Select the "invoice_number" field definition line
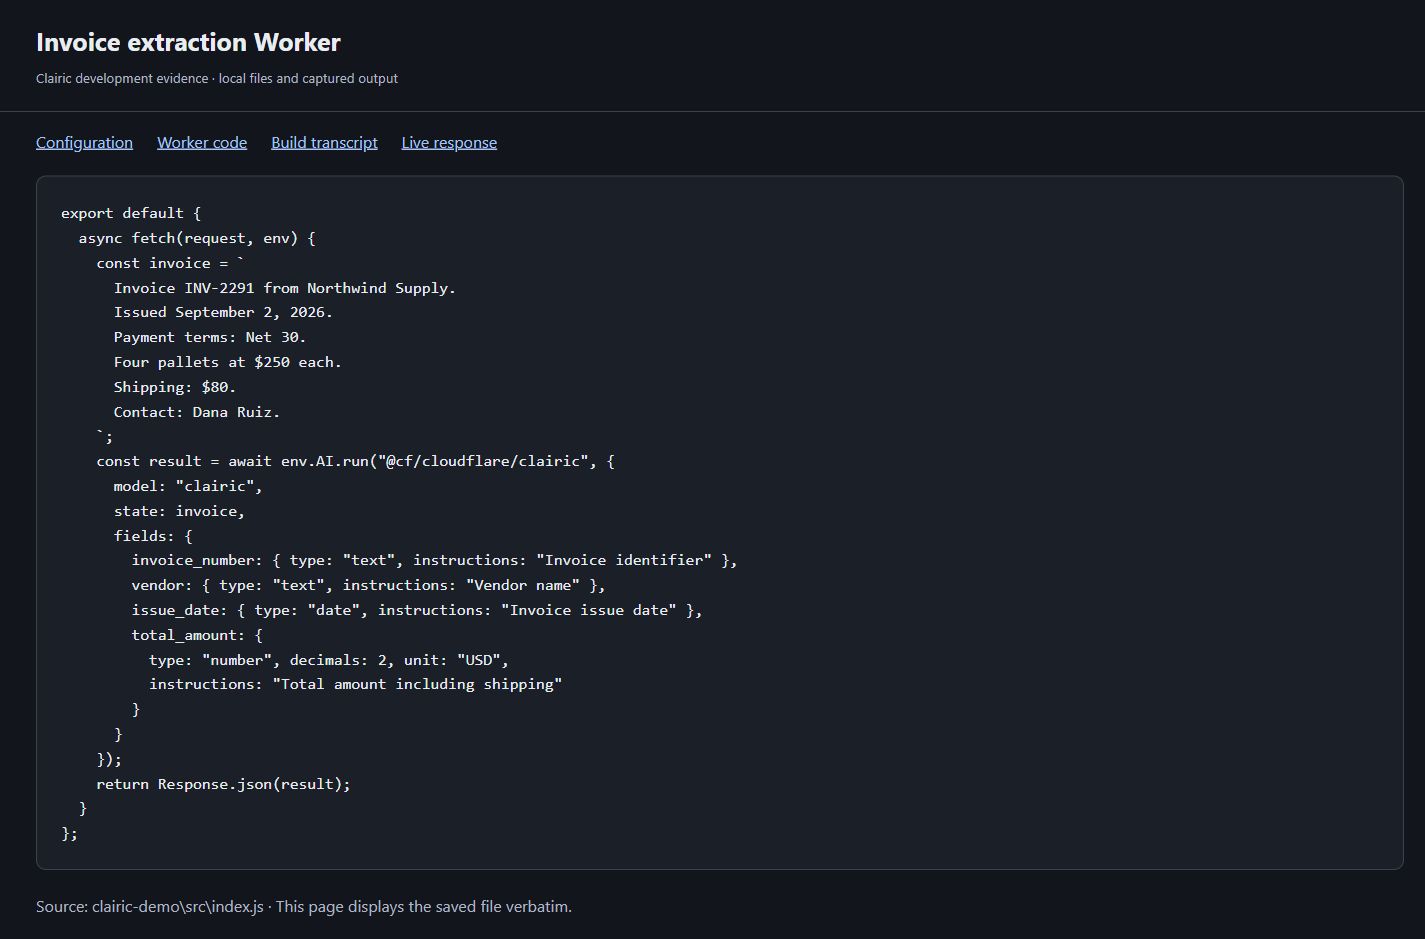This screenshot has height=939, width=1425. 435,560
